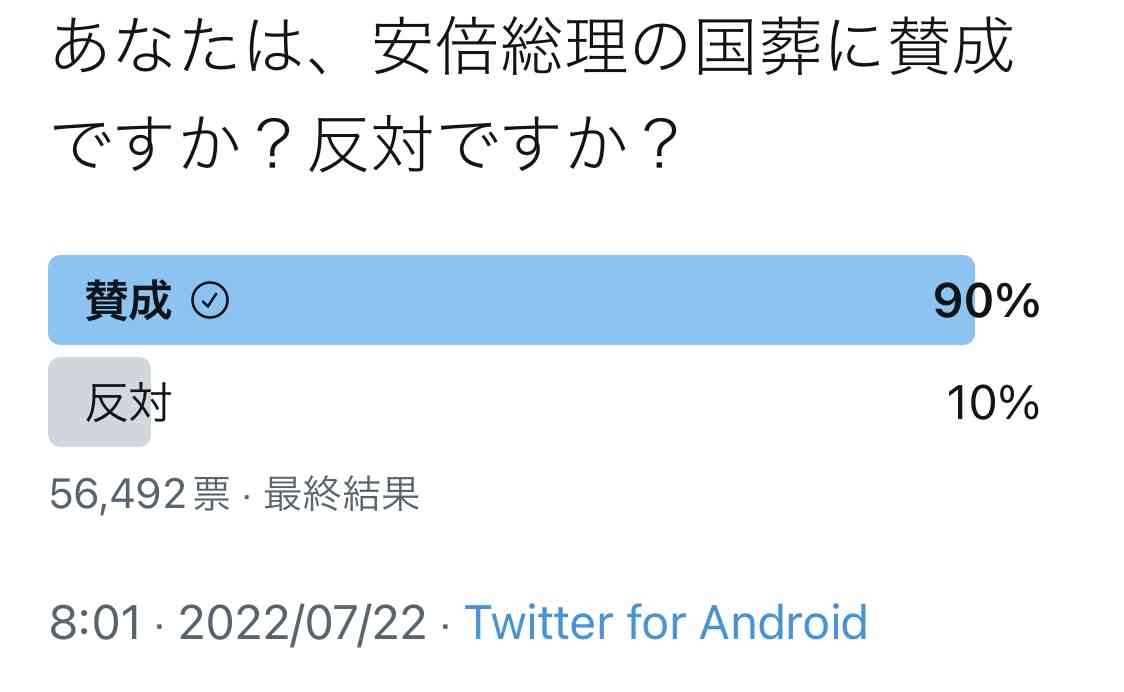This screenshot has width=1124, height=692.
Task: Click the gray portion of the 反対 bar
Action: (100, 402)
